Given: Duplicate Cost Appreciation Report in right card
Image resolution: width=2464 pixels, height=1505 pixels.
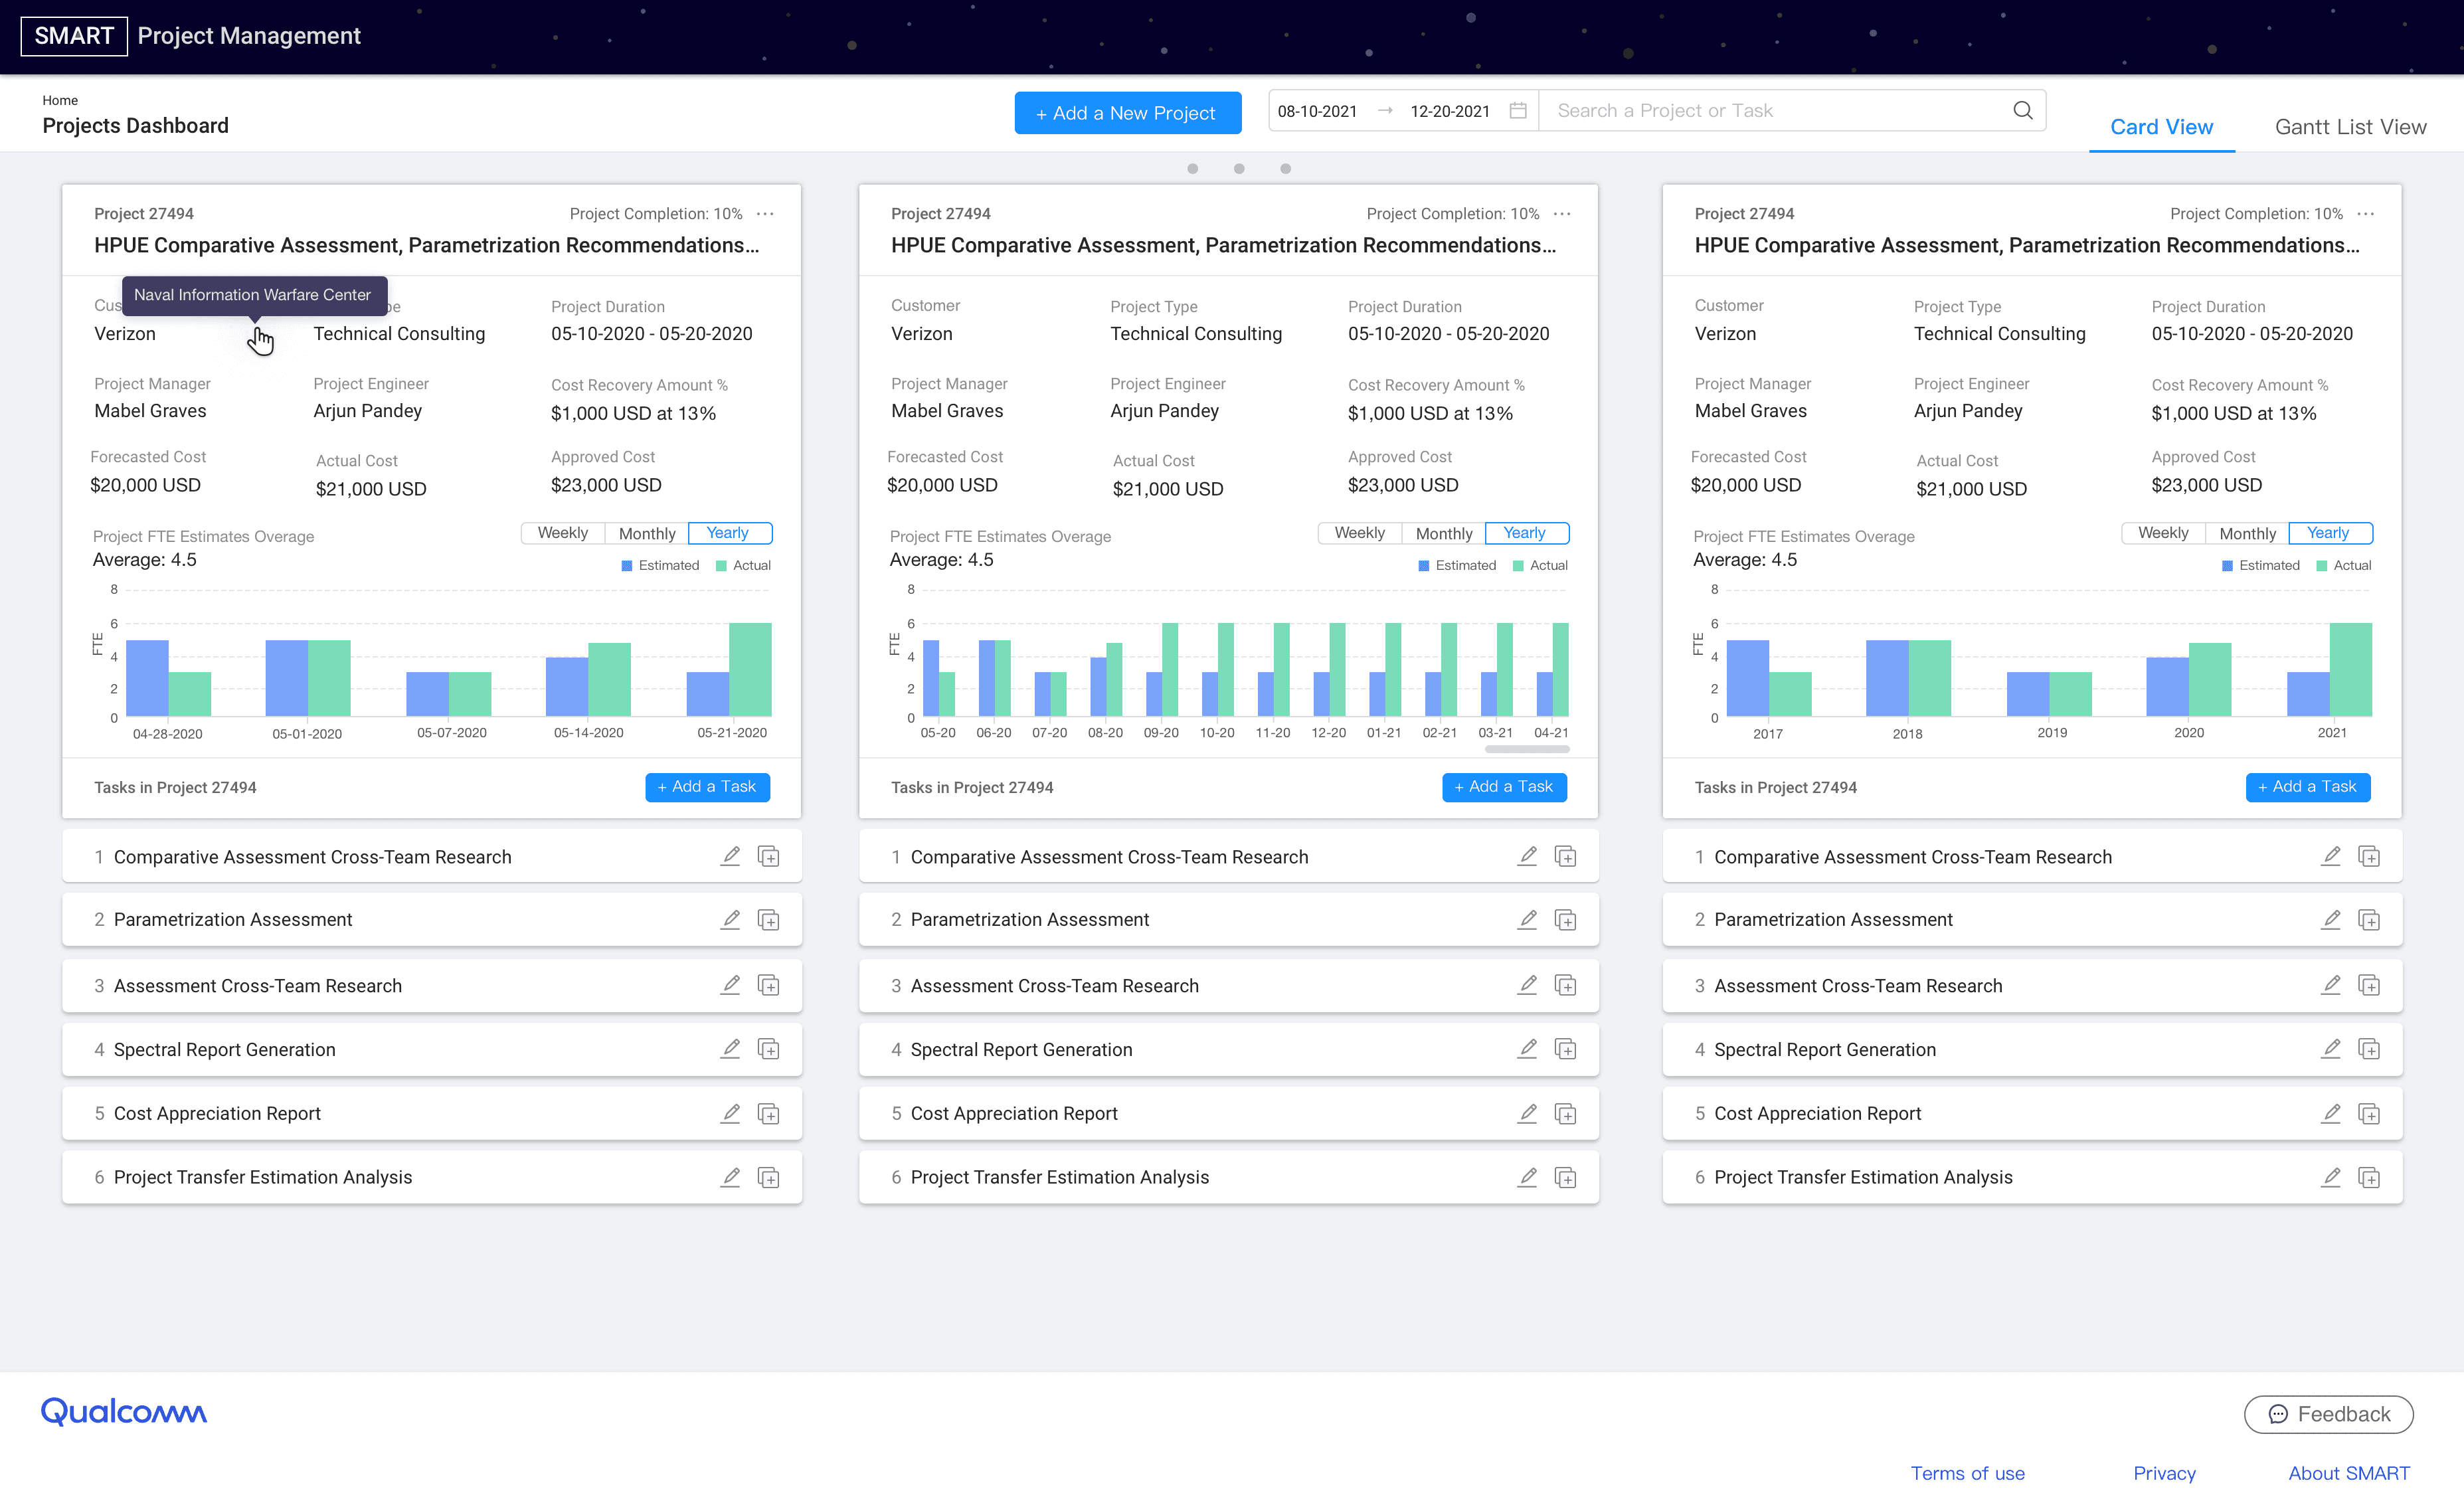Looking at the screenshot, I should 2369,1113.
